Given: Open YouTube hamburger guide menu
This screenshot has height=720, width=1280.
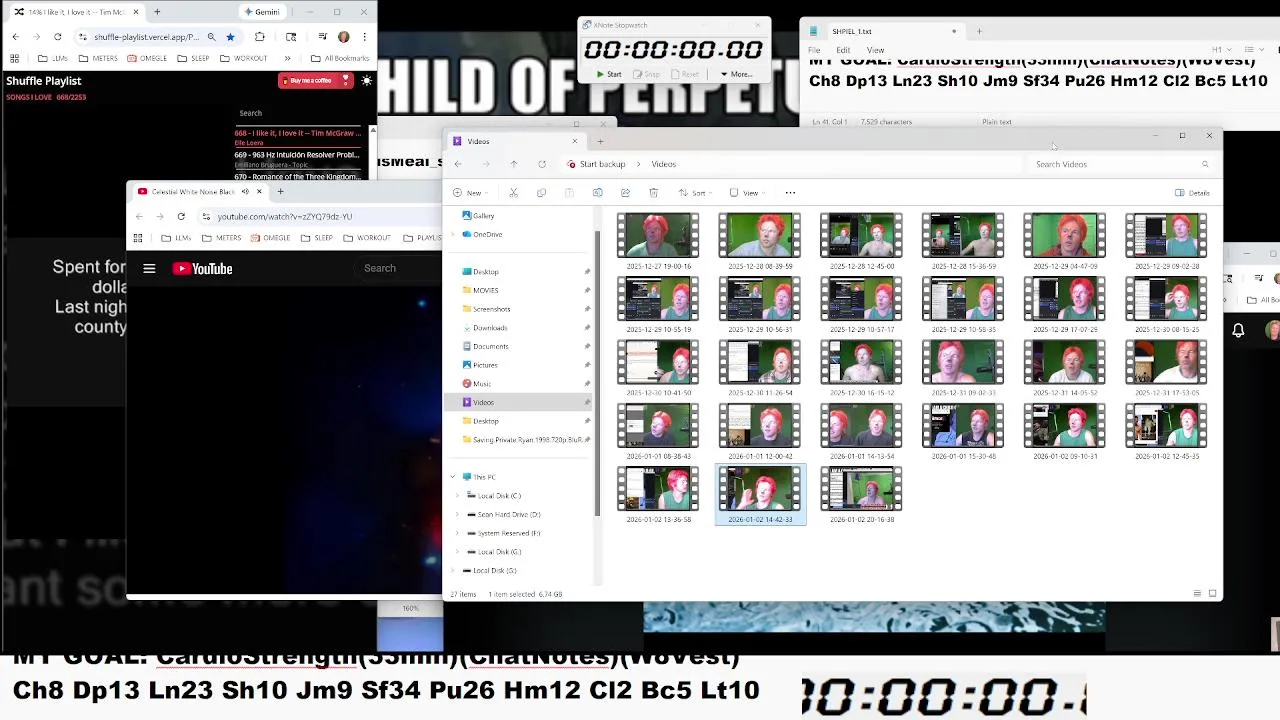Looking at the screenshot, I should point(149,268).
